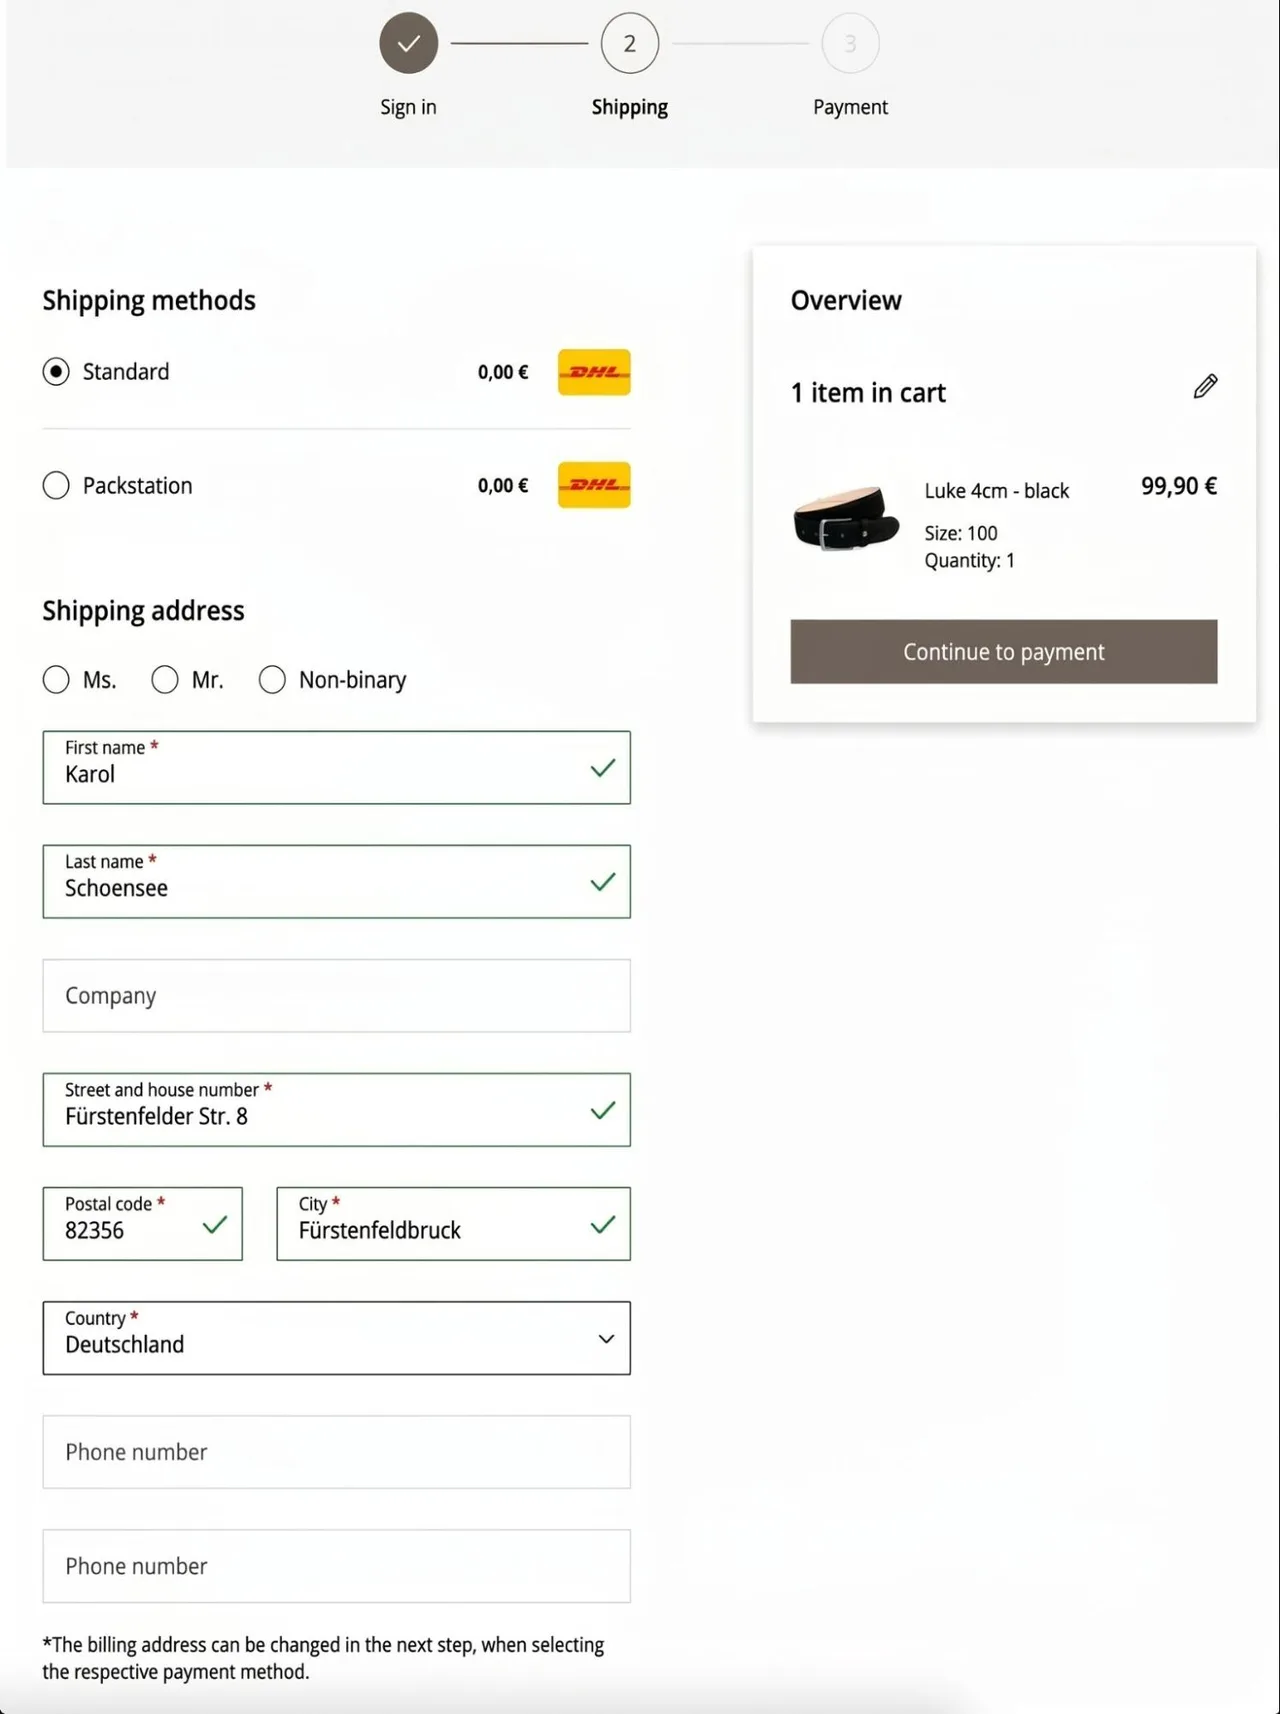
Task: Click the first Phone number field
Action: coord(336,1452)
